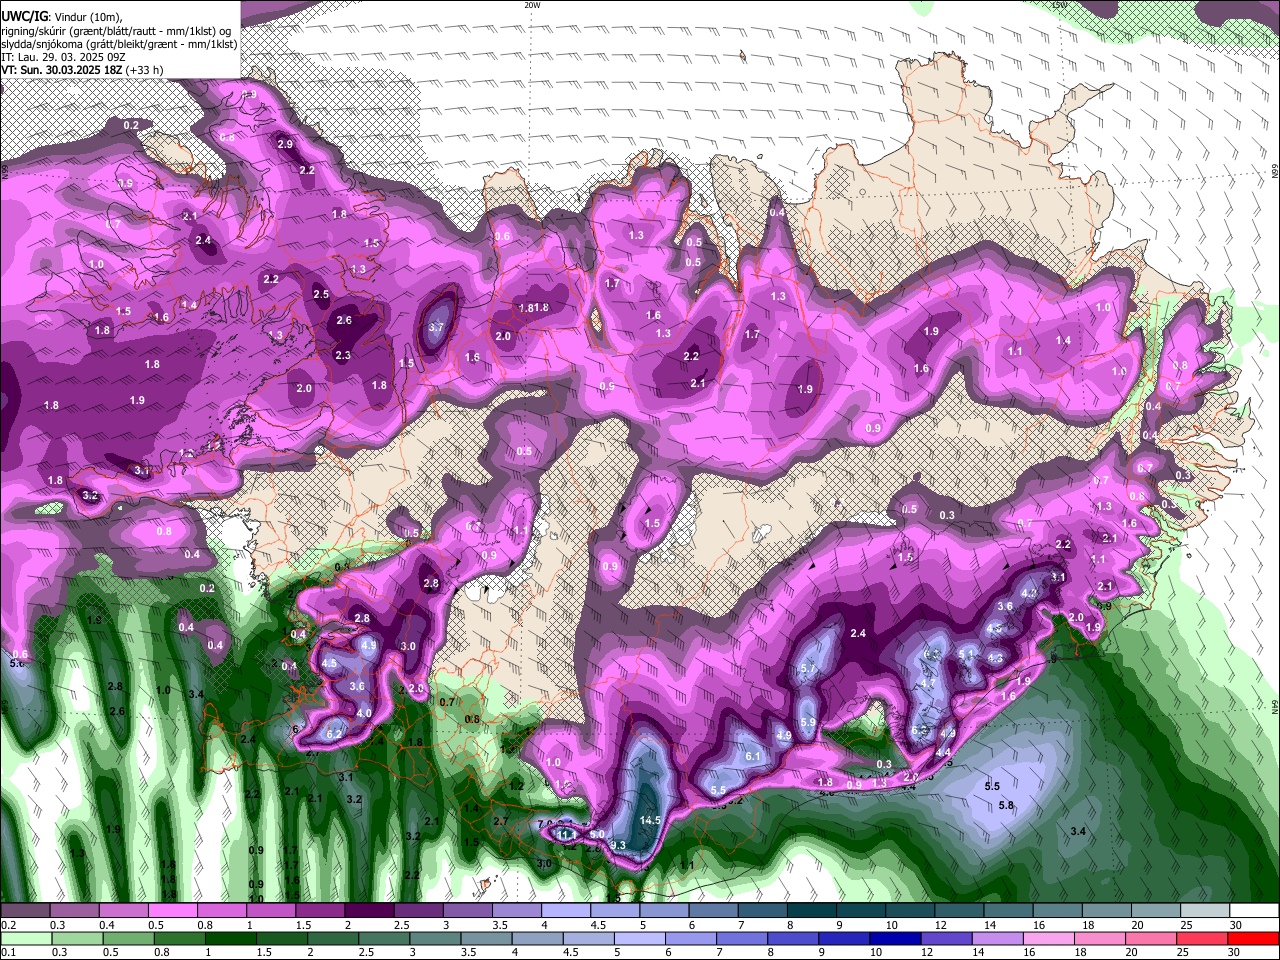The image size is (1280, 960).
Task: Select the IT: Lau. 29. 03. 2025 09Z line
Action: [x=65, y=57]
